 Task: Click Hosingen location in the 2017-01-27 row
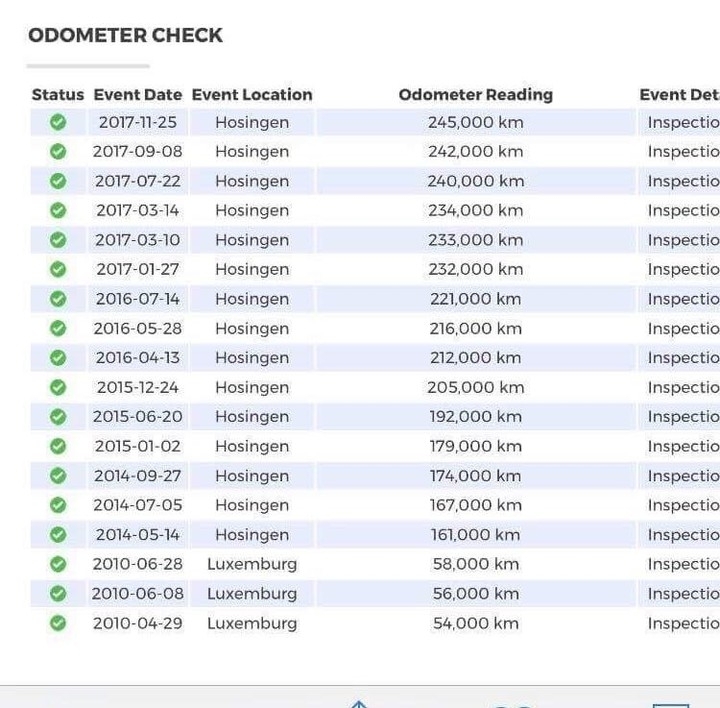tap(252, 270)
